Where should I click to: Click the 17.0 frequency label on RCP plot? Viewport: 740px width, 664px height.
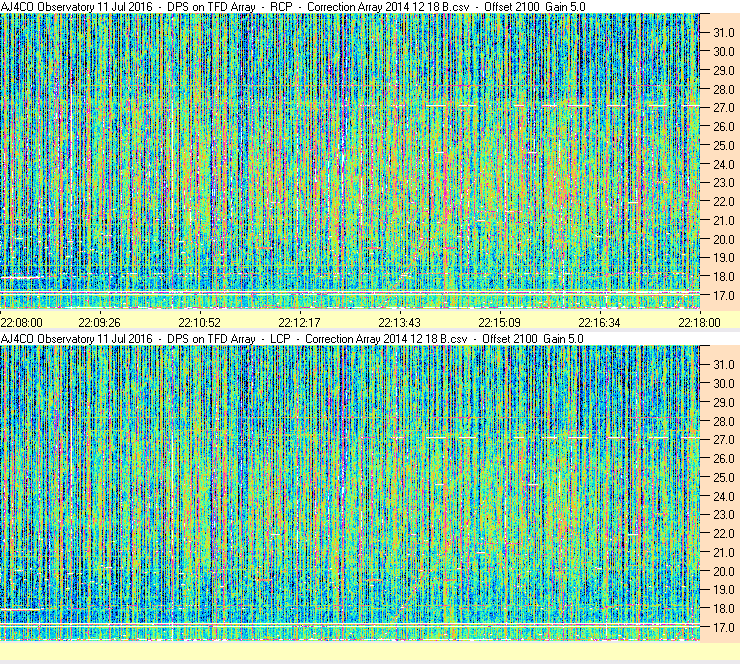tap(724, 295)
